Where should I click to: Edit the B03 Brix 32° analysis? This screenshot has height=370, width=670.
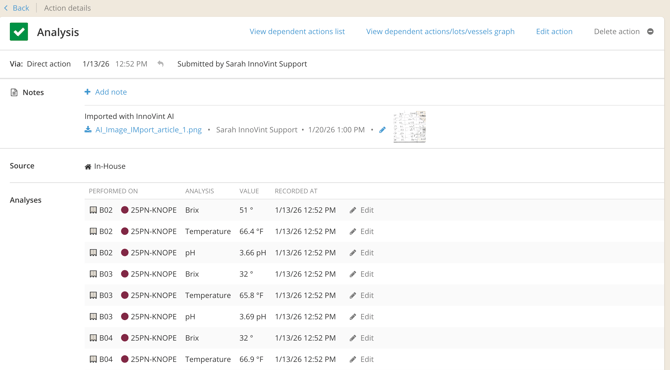(x=361, y=274)
